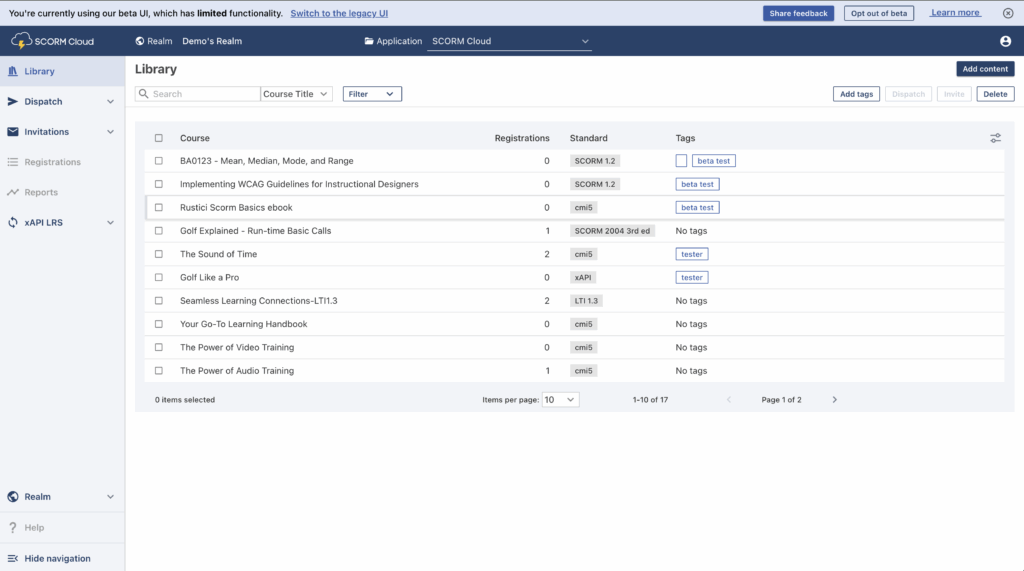Viewport: 1024px width, 571px height.
Task: Open The Sound of Time course
Action: [x=219, y=254]
